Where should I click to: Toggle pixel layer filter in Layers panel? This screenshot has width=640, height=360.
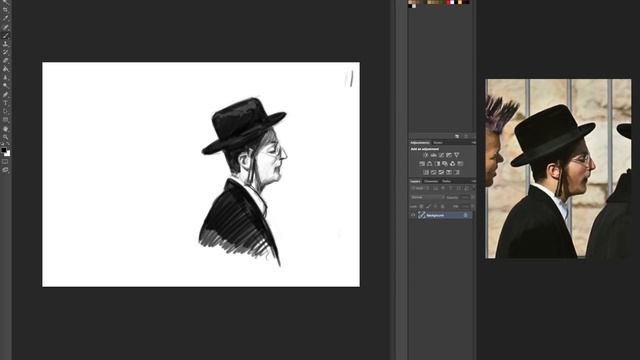point(435,188)
